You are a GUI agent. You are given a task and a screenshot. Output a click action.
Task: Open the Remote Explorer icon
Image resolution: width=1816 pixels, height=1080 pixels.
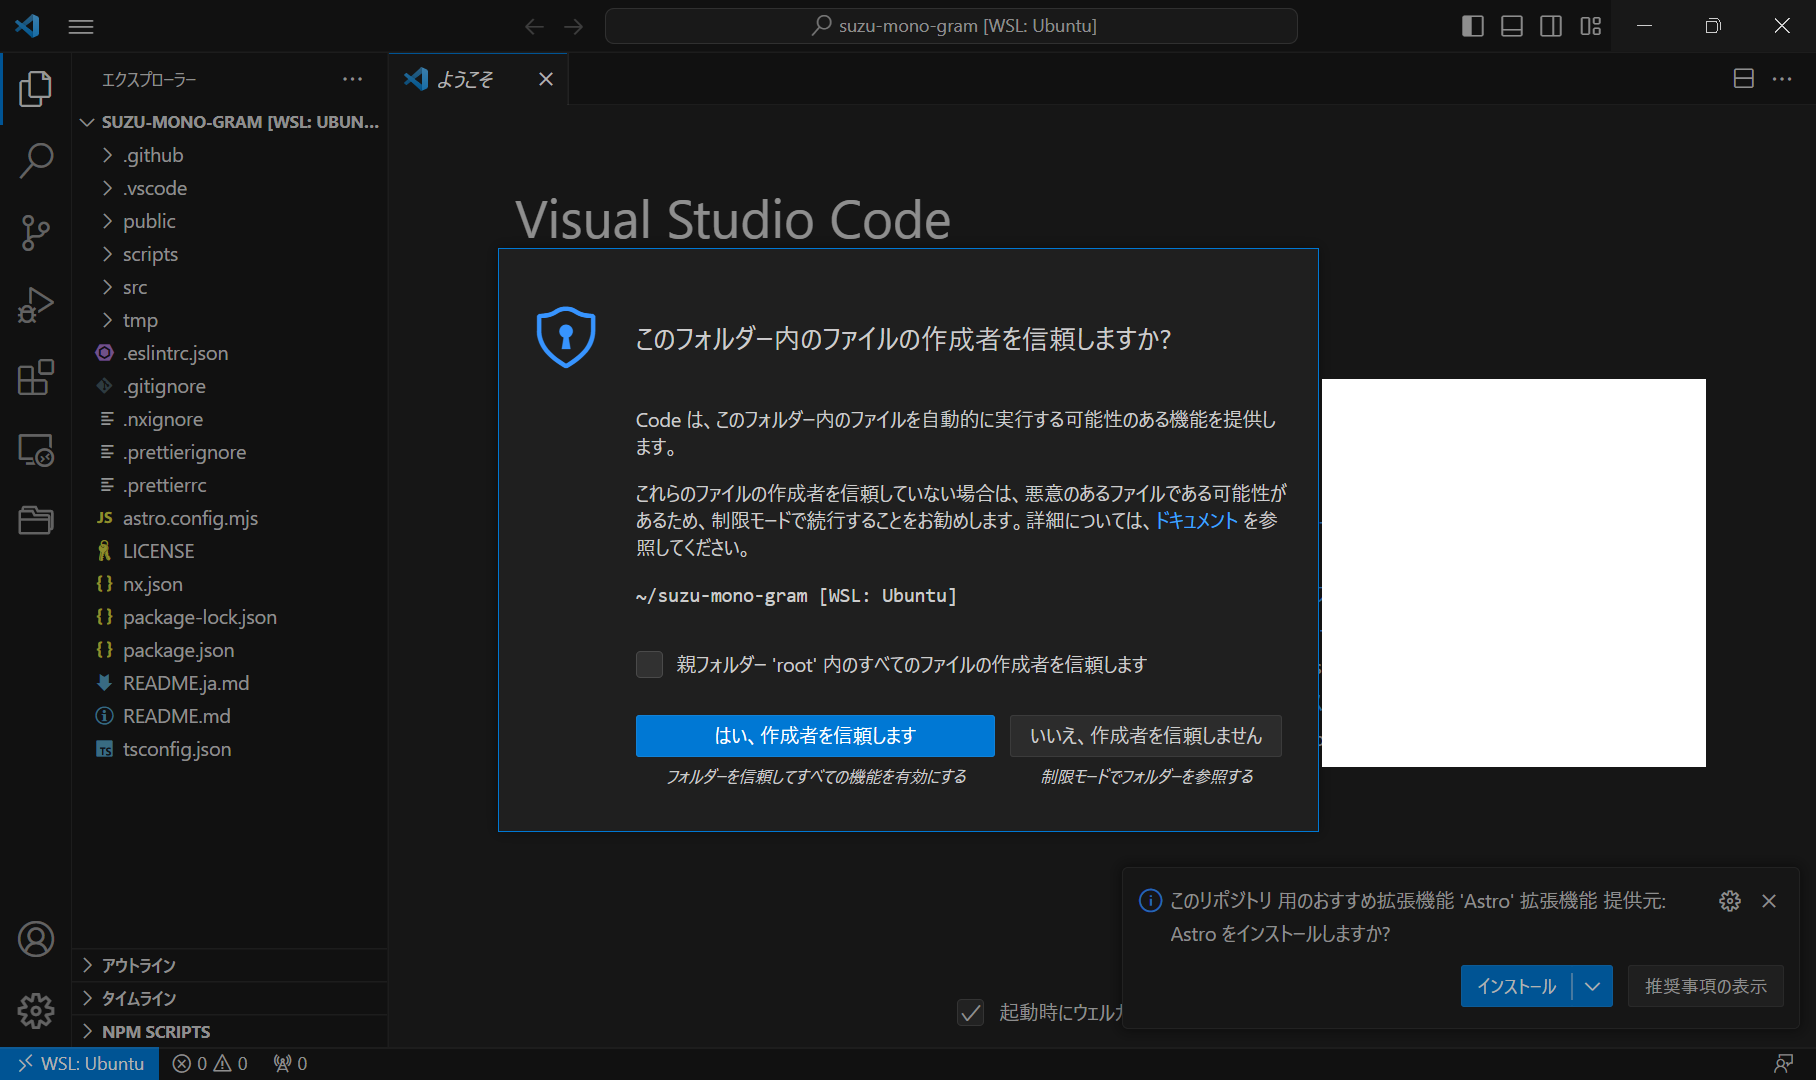36,450
